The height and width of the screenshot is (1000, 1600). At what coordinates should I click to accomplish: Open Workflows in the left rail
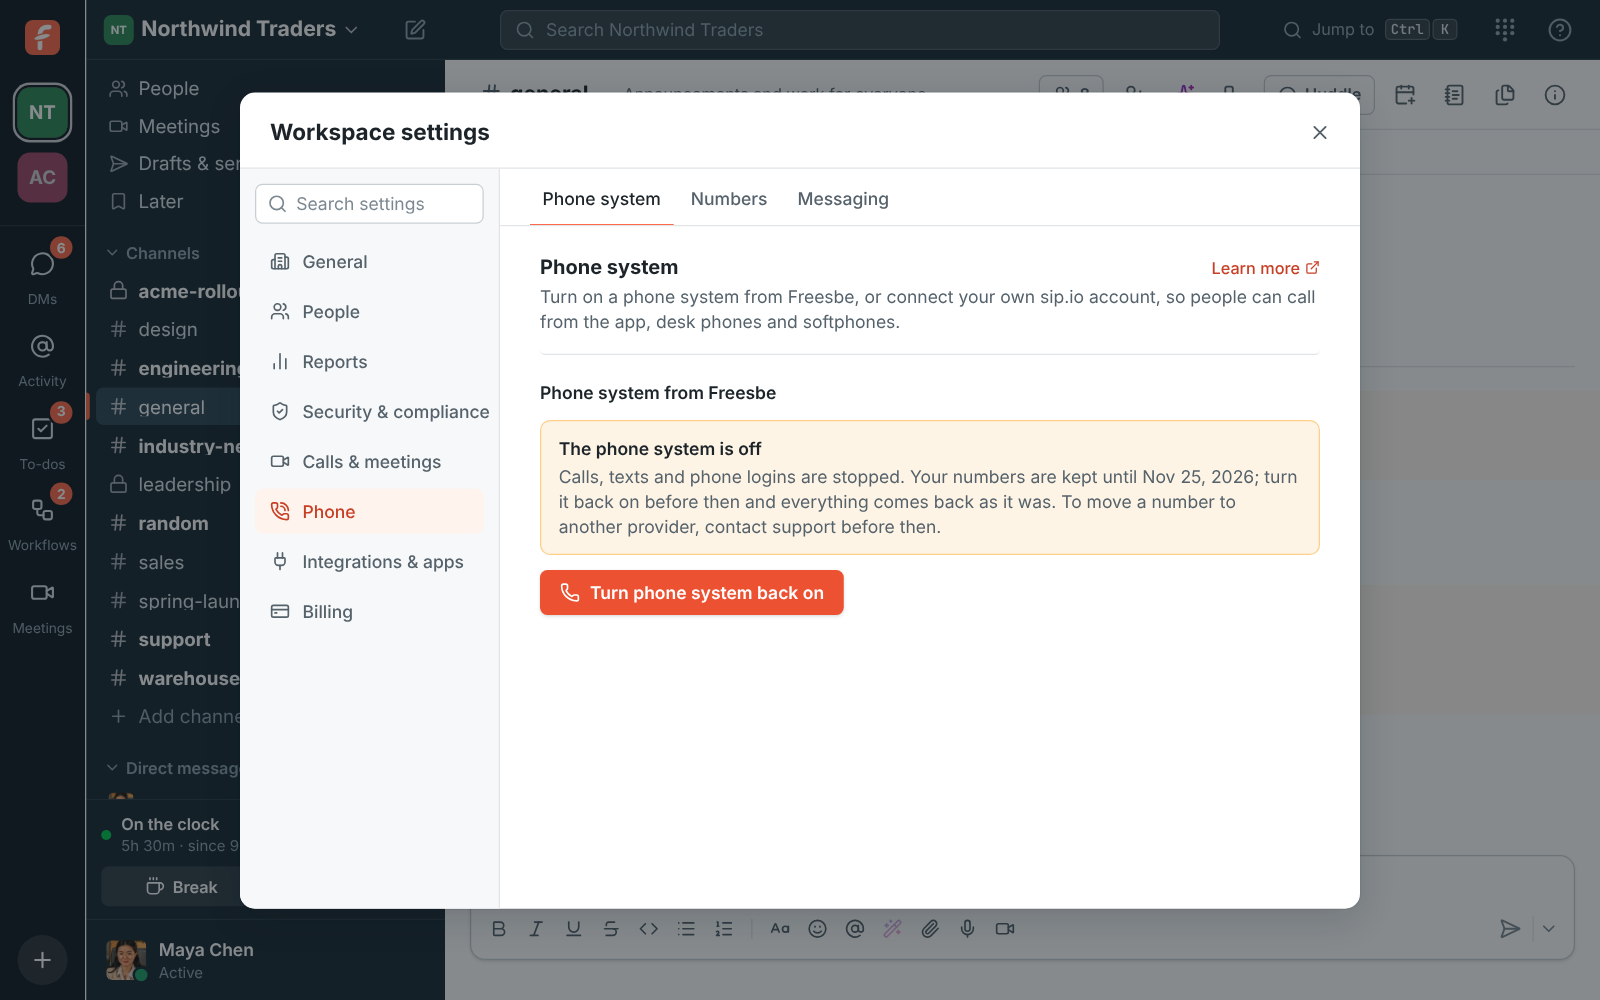point(42,522)
